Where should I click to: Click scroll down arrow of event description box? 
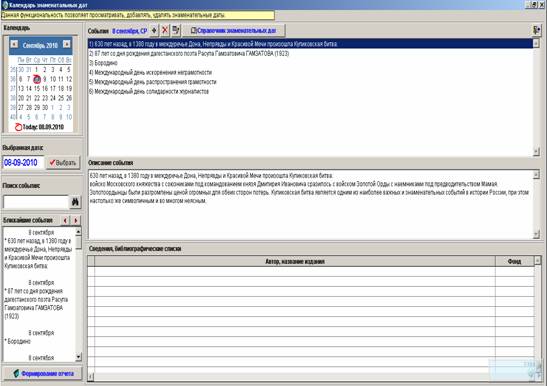536,235
